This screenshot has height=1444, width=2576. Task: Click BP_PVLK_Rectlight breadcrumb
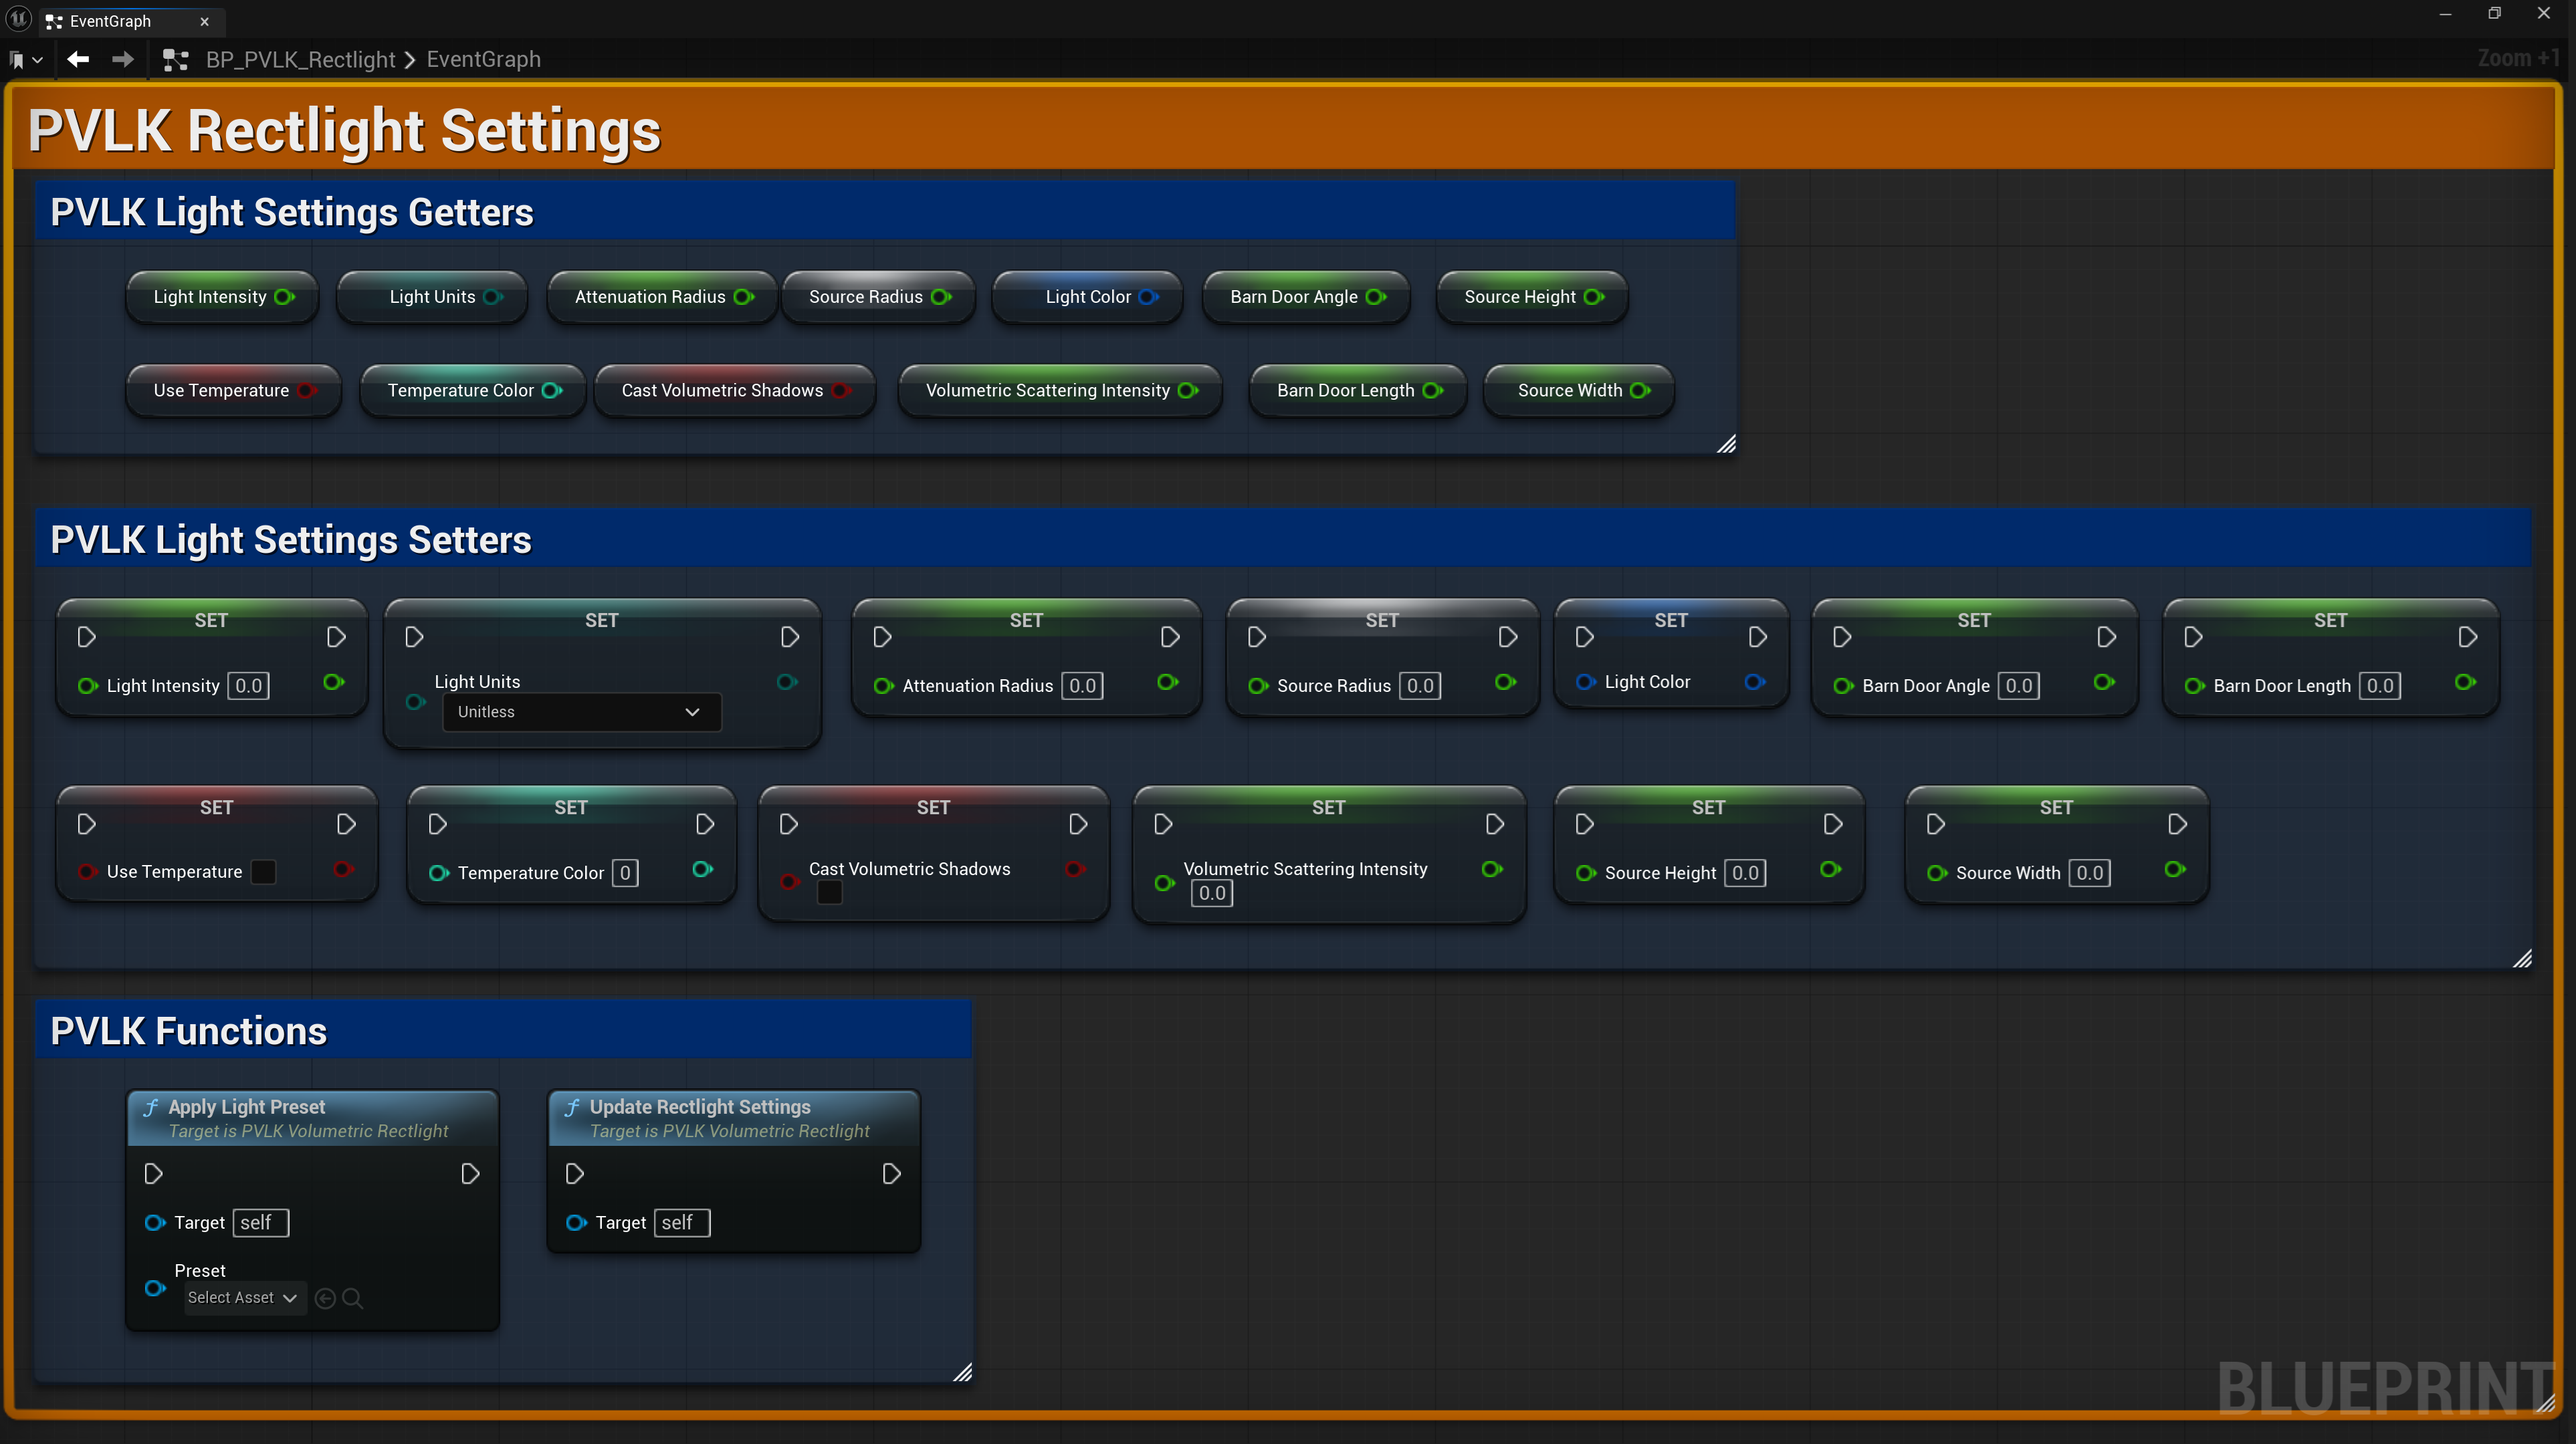[x=300, y=60]
